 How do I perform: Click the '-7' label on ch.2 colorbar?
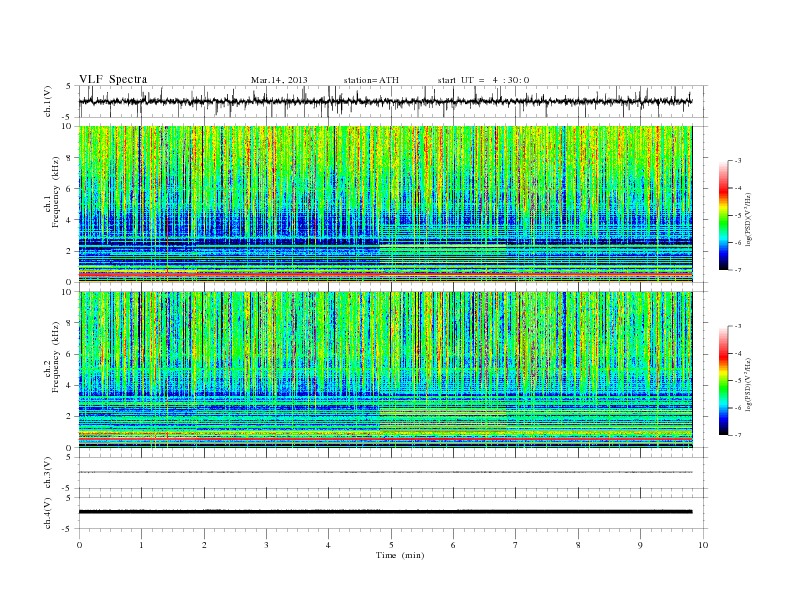(738, 435)
